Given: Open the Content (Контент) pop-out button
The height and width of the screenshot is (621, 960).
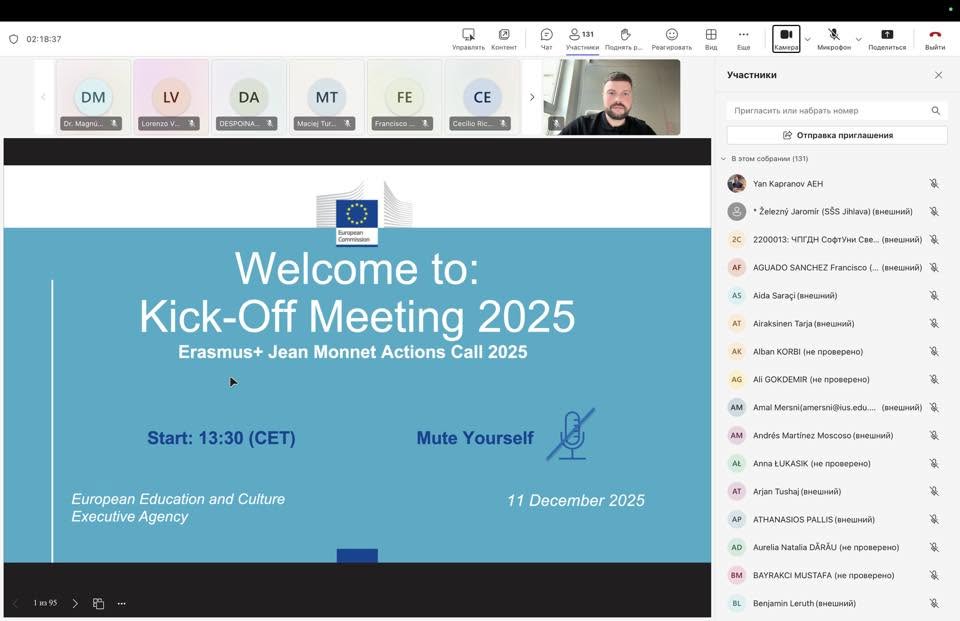Looking at the screenshot, I should coord(504,39).
